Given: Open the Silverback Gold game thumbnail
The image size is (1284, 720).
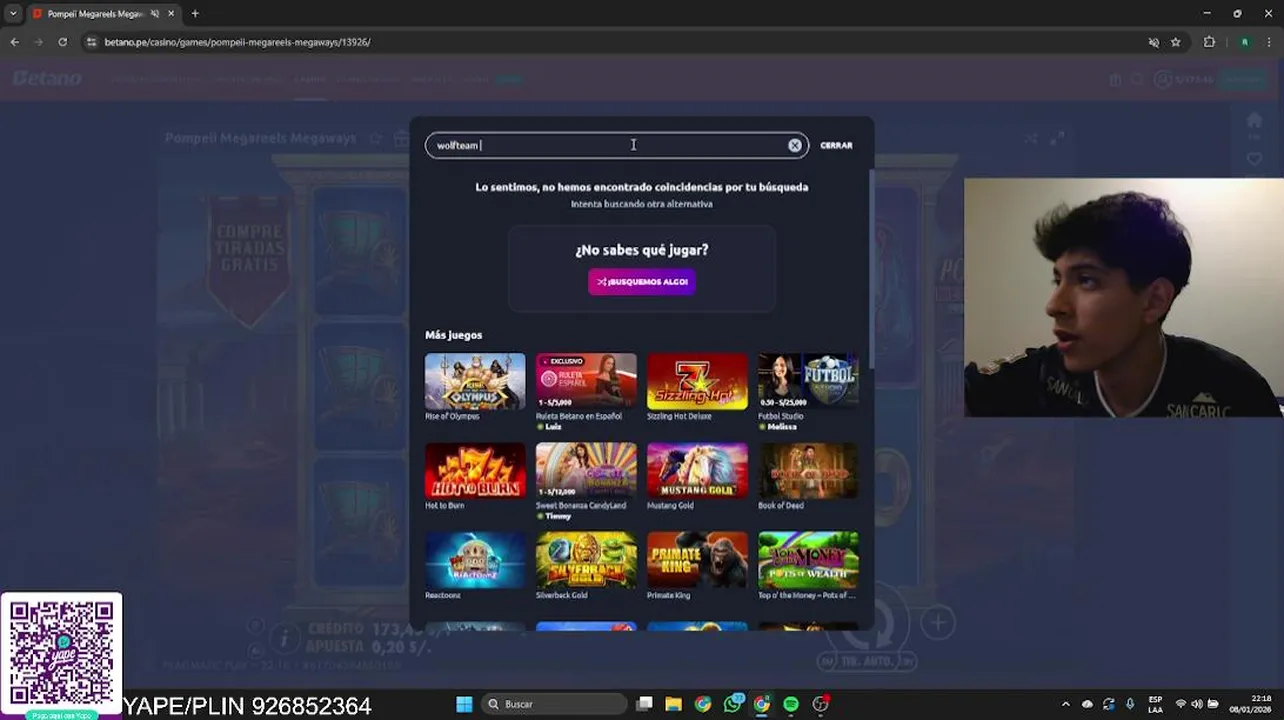Looking at the screenshot, I should [586, 560].
